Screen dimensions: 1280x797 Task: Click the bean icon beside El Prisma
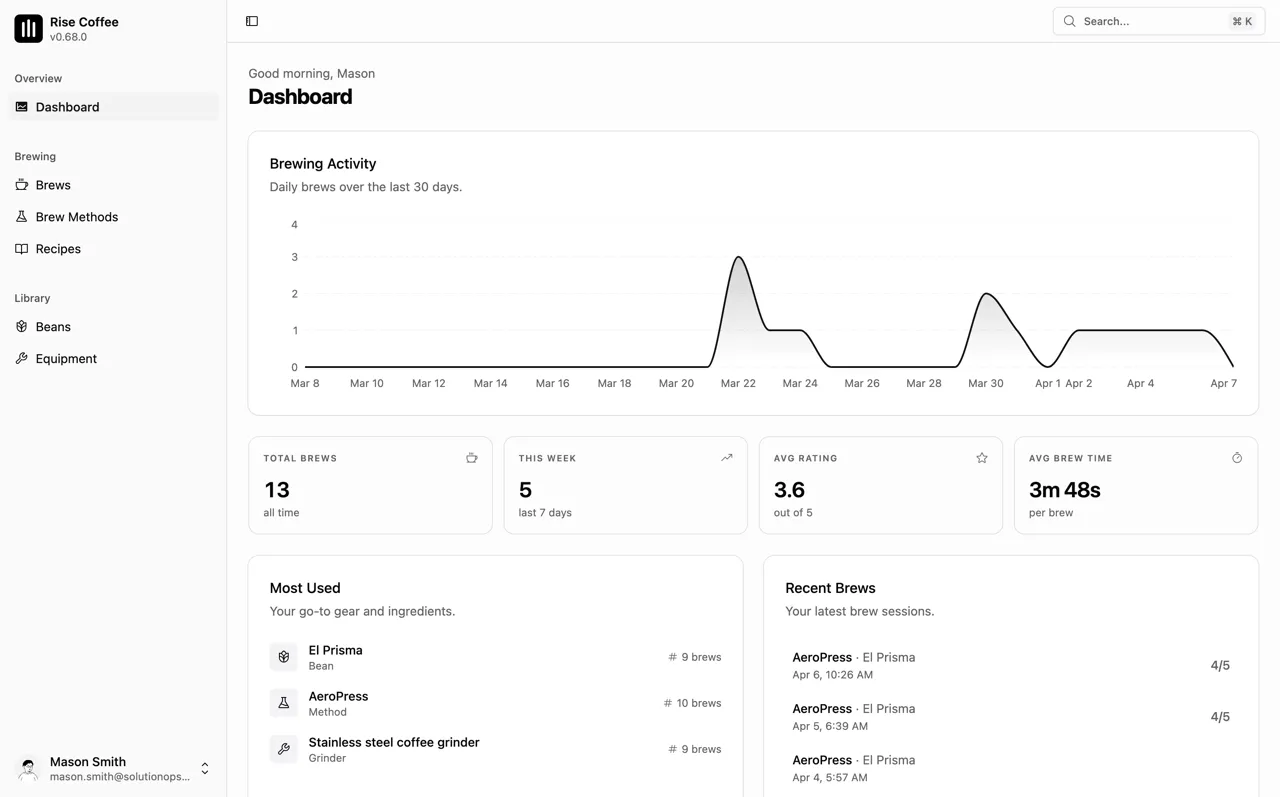284,657
